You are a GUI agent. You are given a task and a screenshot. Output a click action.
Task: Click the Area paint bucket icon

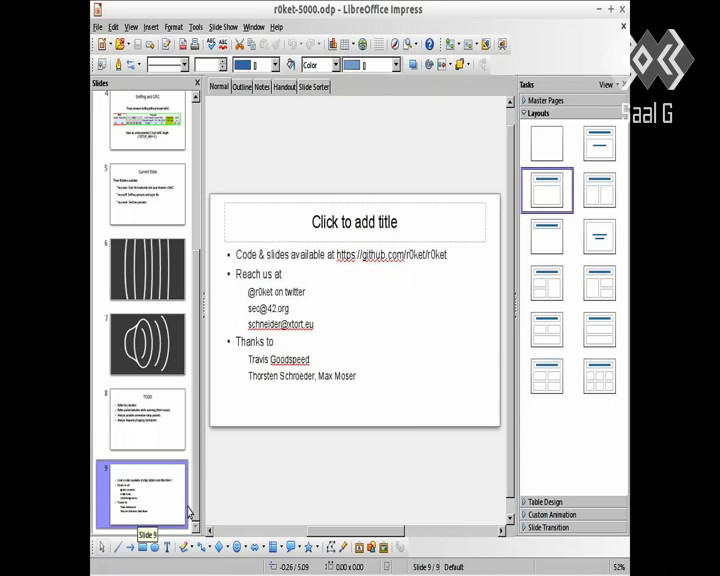[x=291, y=65]
